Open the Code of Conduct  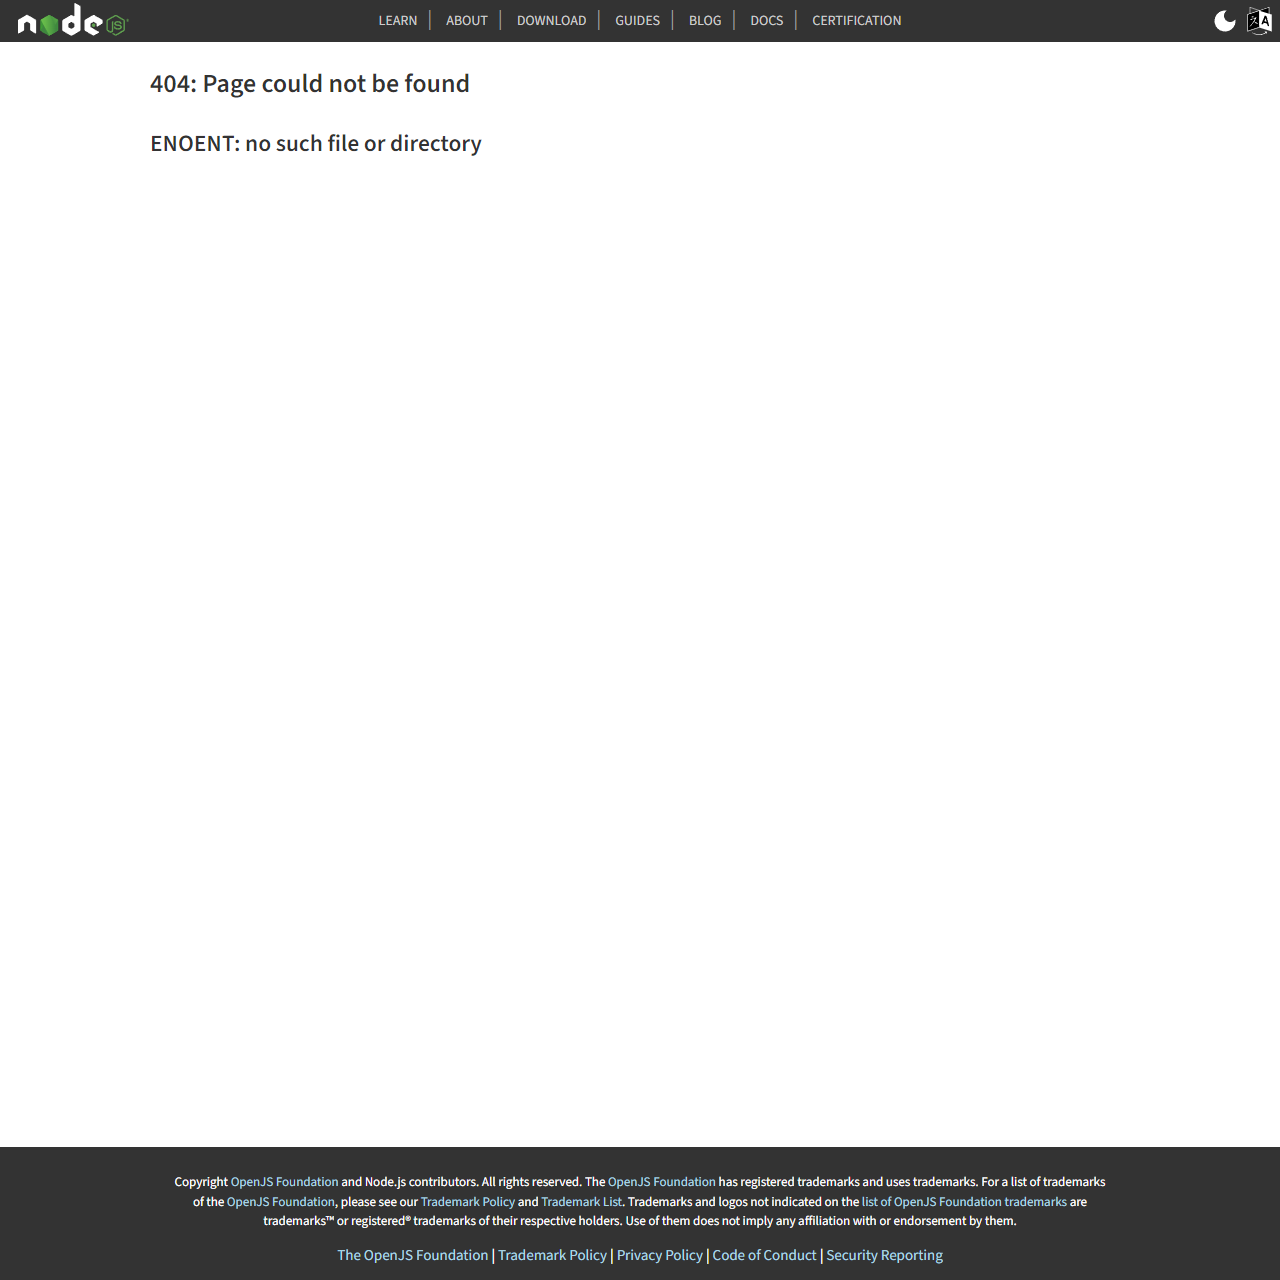tap(764, 1255)
